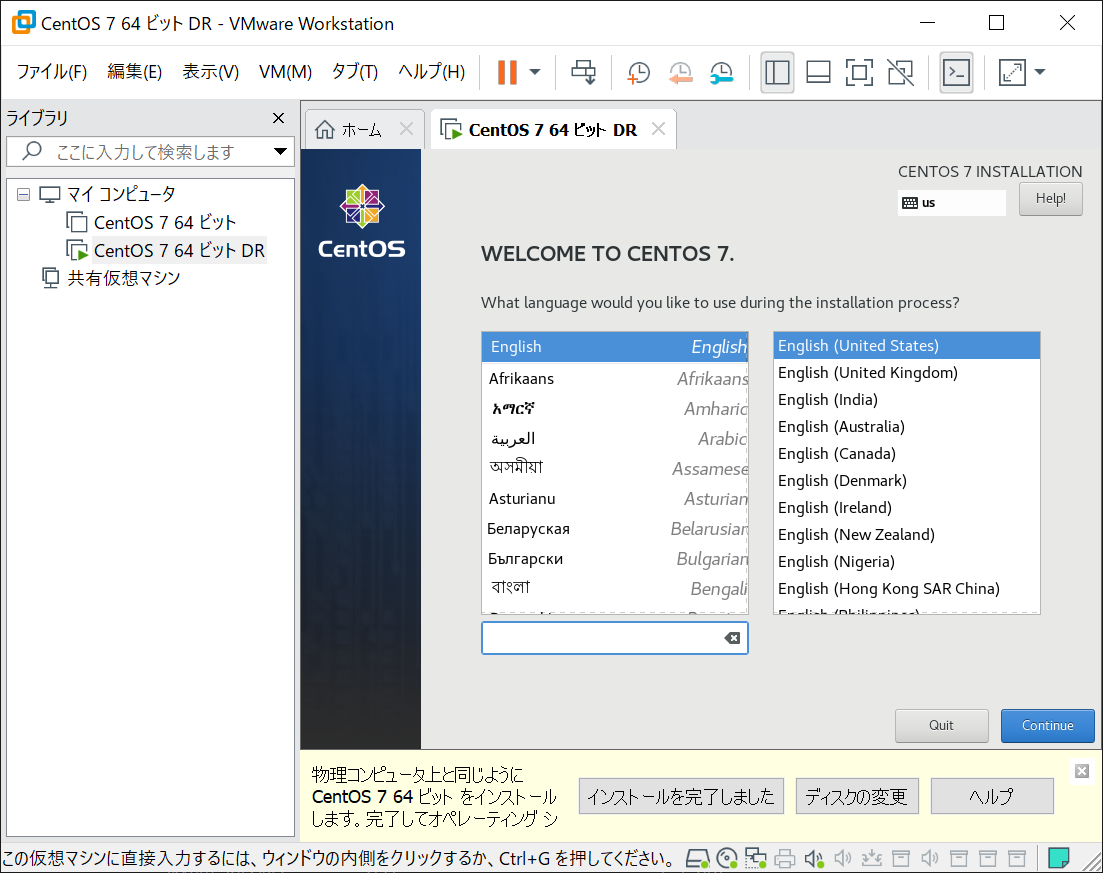Click the us keyboard layout indicator
1103x873 pixels.
click(x=951, y=203)
